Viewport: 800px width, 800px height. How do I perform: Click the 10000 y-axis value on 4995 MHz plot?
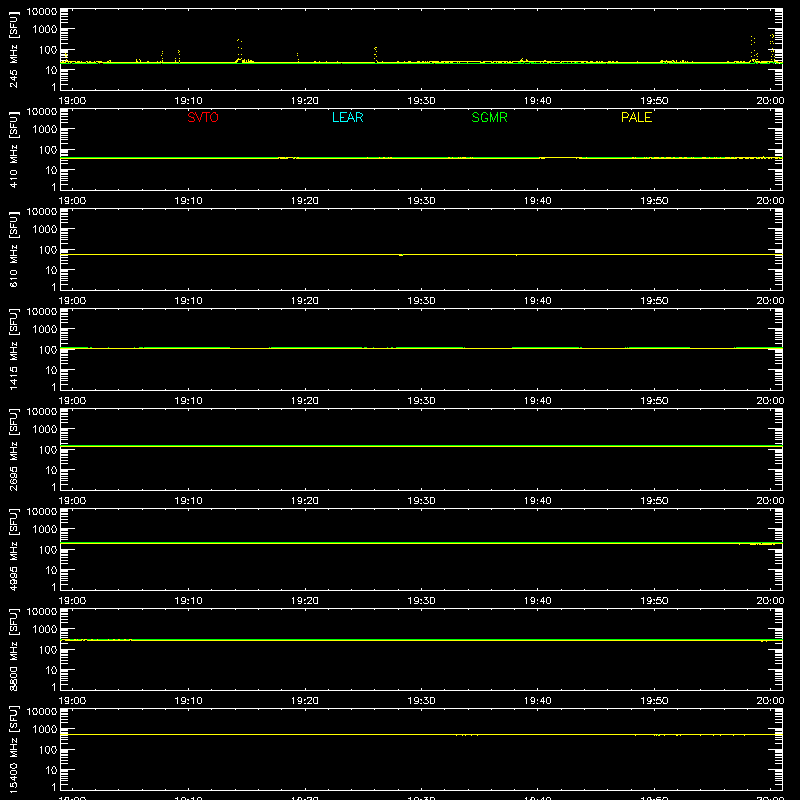click(x=42, y=511)
